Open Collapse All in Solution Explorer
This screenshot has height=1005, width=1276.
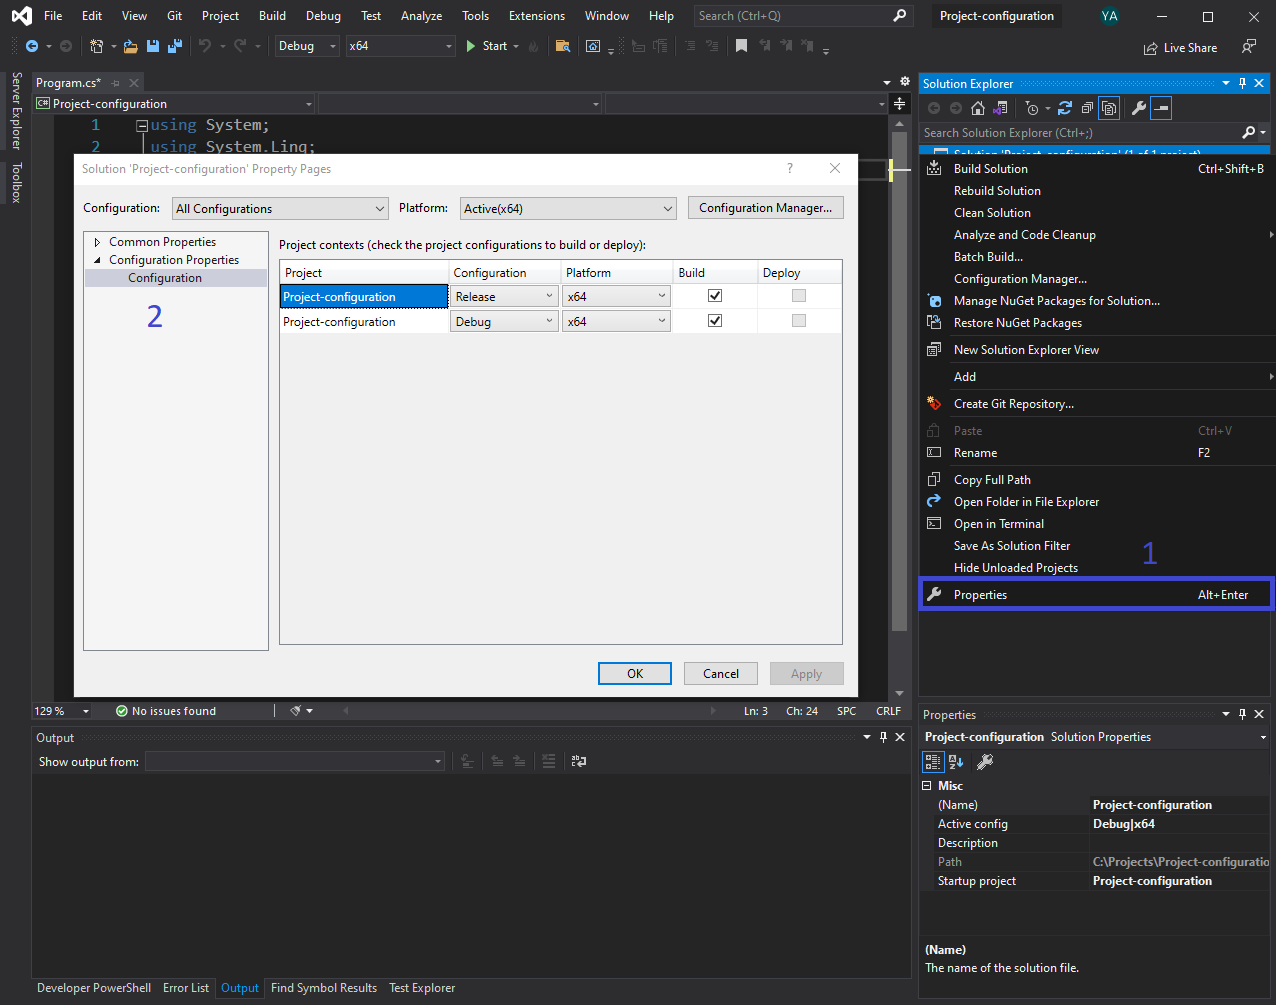point(1087,108)
